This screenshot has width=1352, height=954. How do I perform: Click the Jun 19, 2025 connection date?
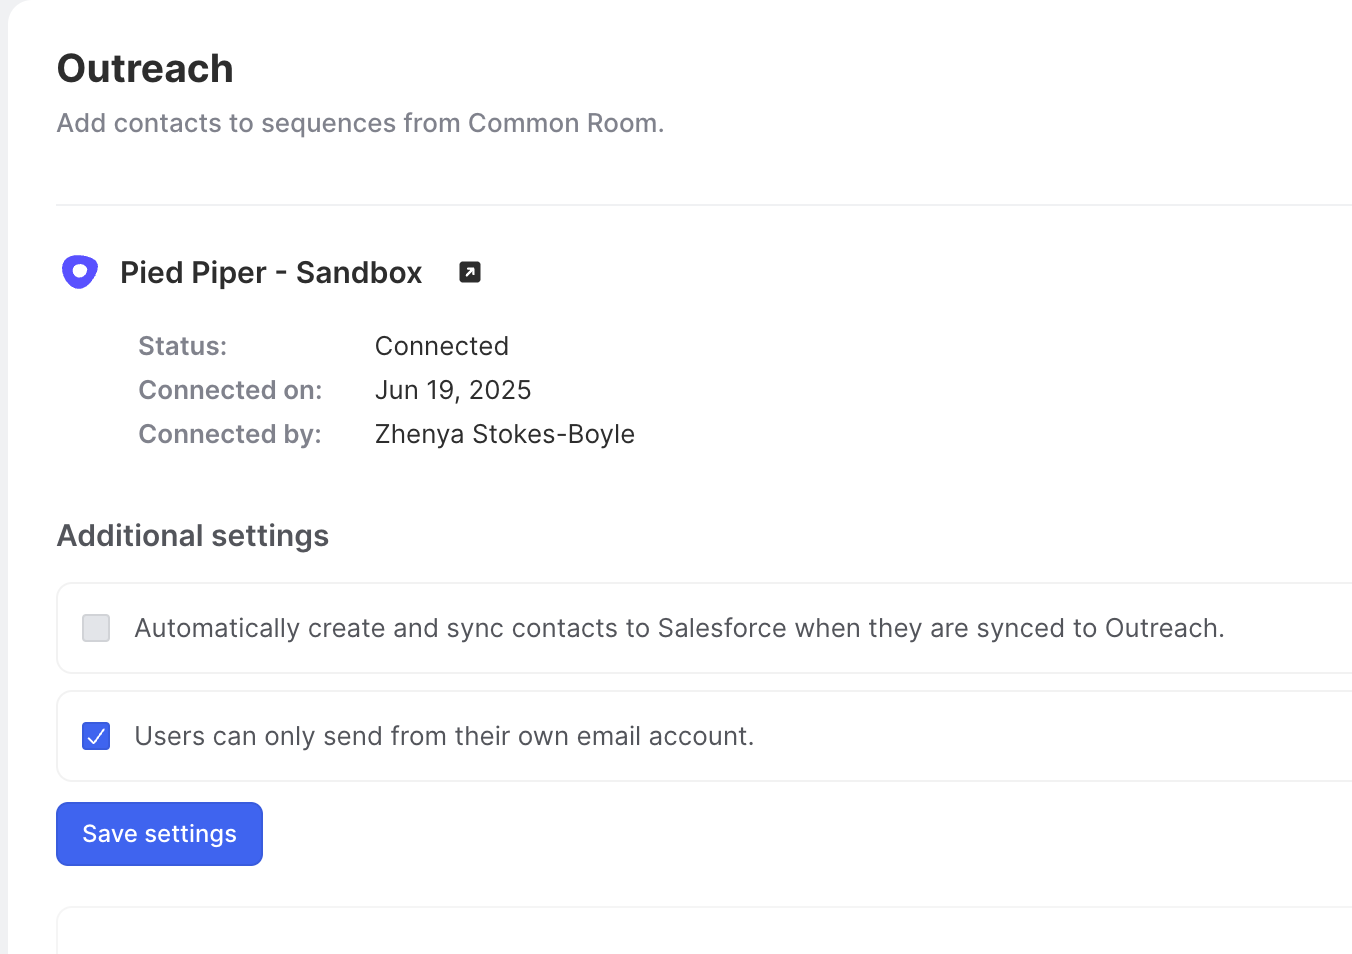(453, 390)
